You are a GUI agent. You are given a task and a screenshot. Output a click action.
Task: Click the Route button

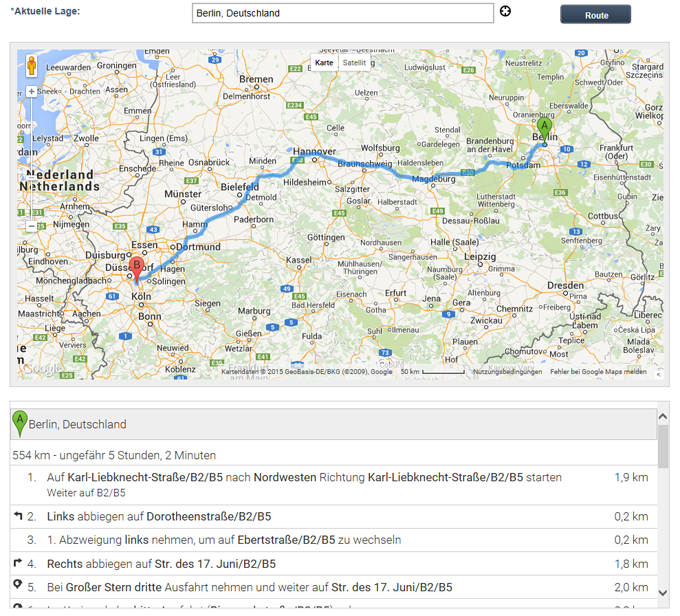595,14
